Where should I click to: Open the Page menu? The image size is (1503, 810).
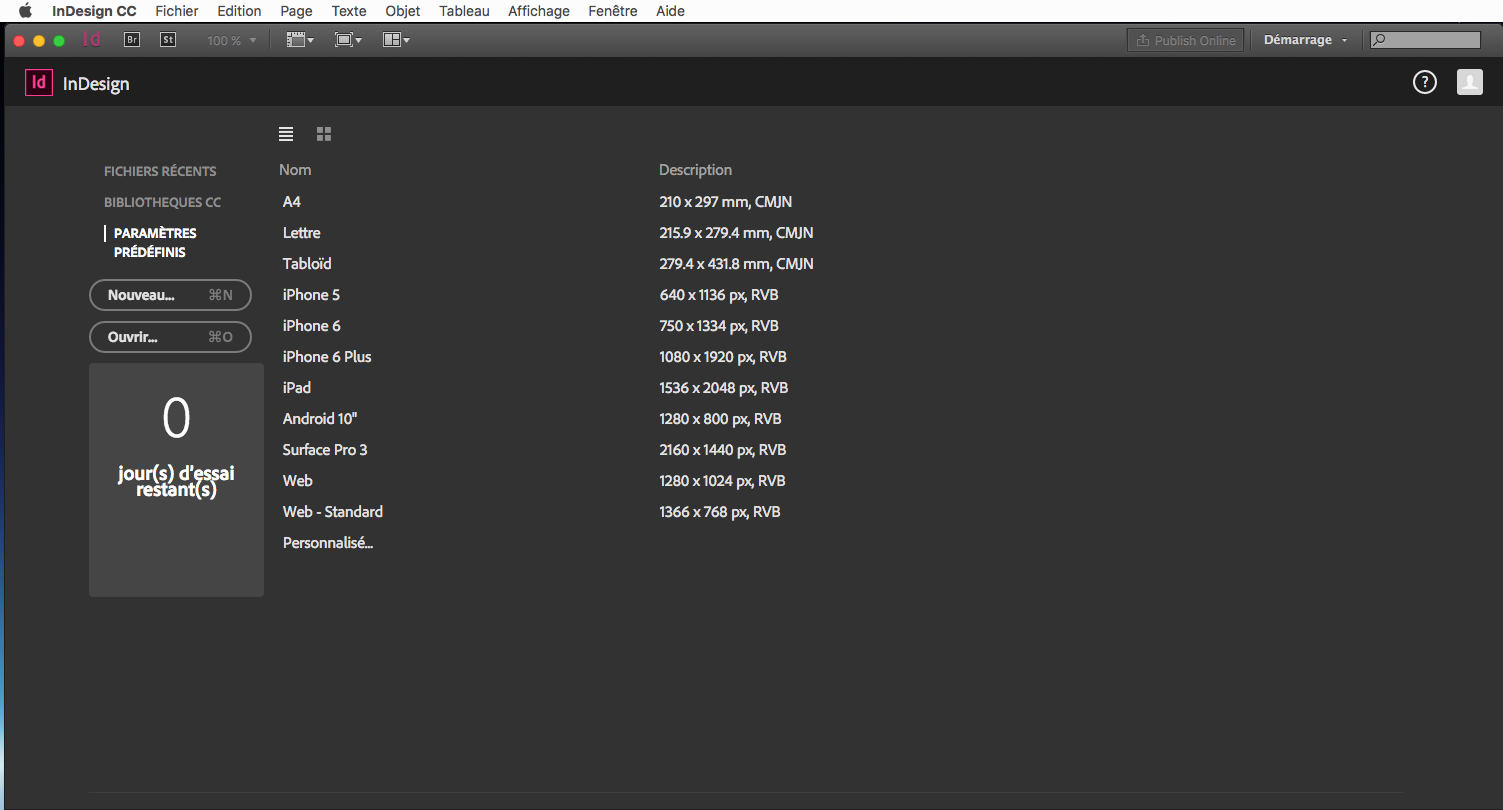pos(296,11)
